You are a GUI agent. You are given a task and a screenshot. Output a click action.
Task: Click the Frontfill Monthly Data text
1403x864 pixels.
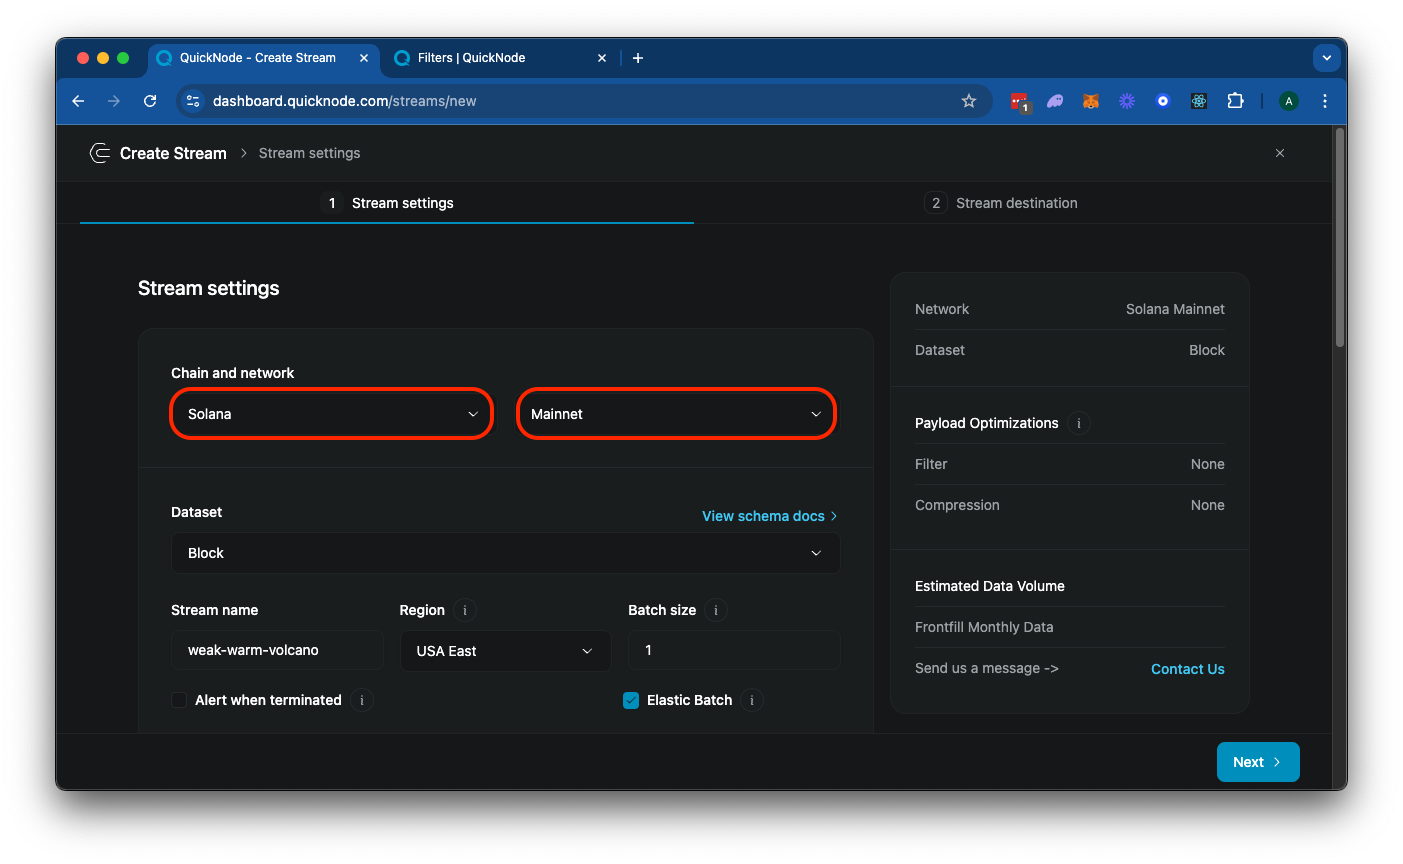pyautogui.click(x=984, y=627)
